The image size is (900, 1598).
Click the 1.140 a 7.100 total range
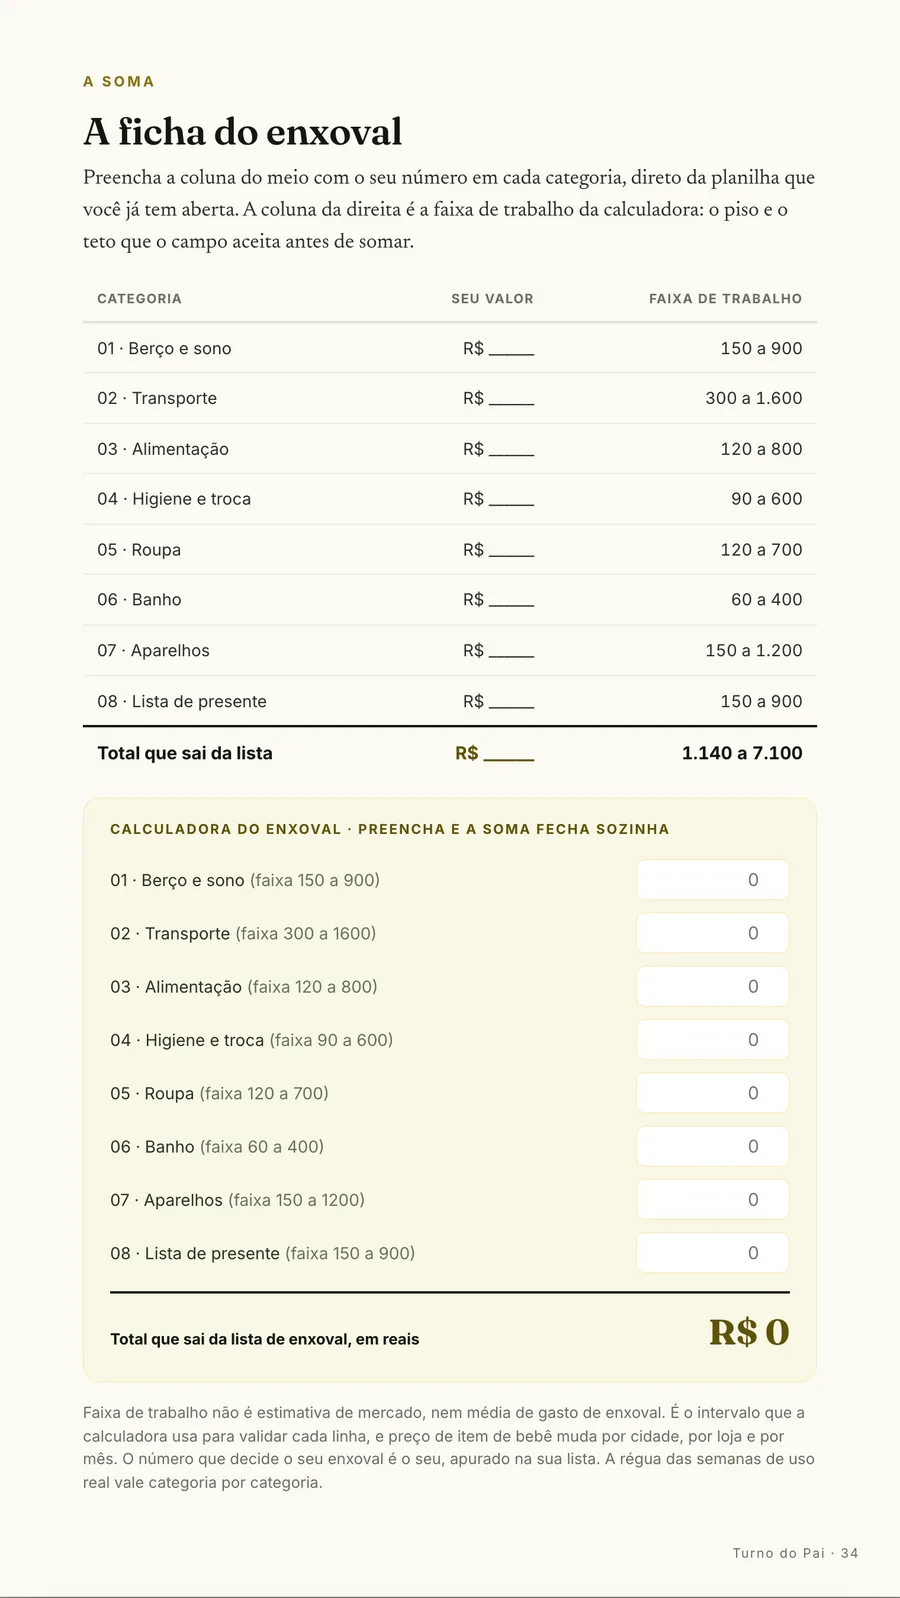[742, 753]
